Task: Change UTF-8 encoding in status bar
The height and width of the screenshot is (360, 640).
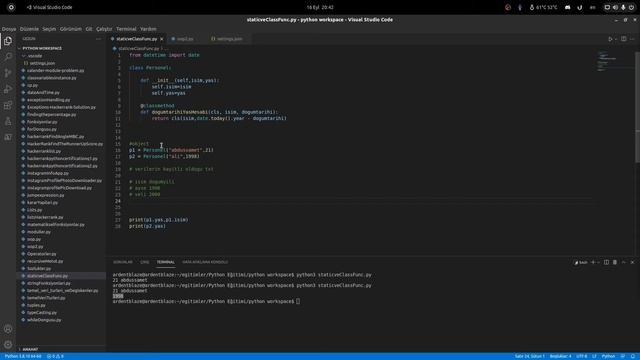Action: coord(582,356)
